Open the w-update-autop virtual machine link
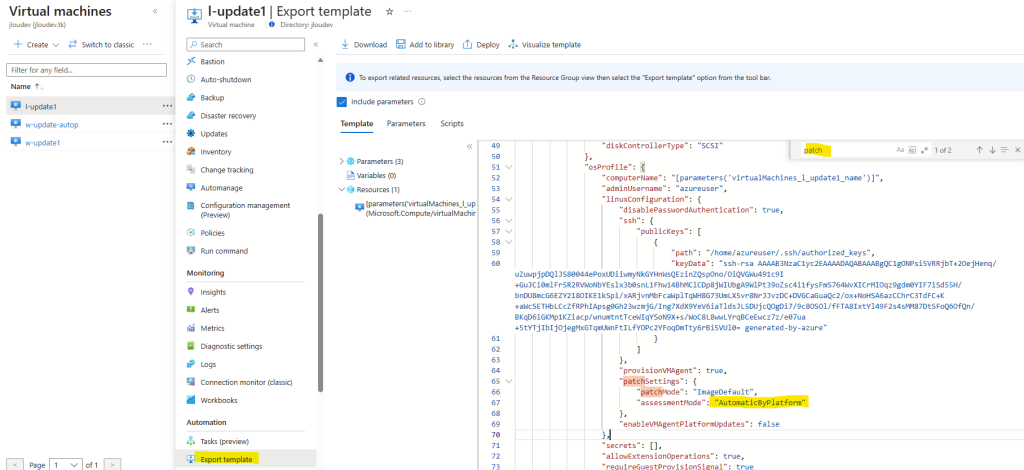The image size is (1024, 470). [52, 124]
